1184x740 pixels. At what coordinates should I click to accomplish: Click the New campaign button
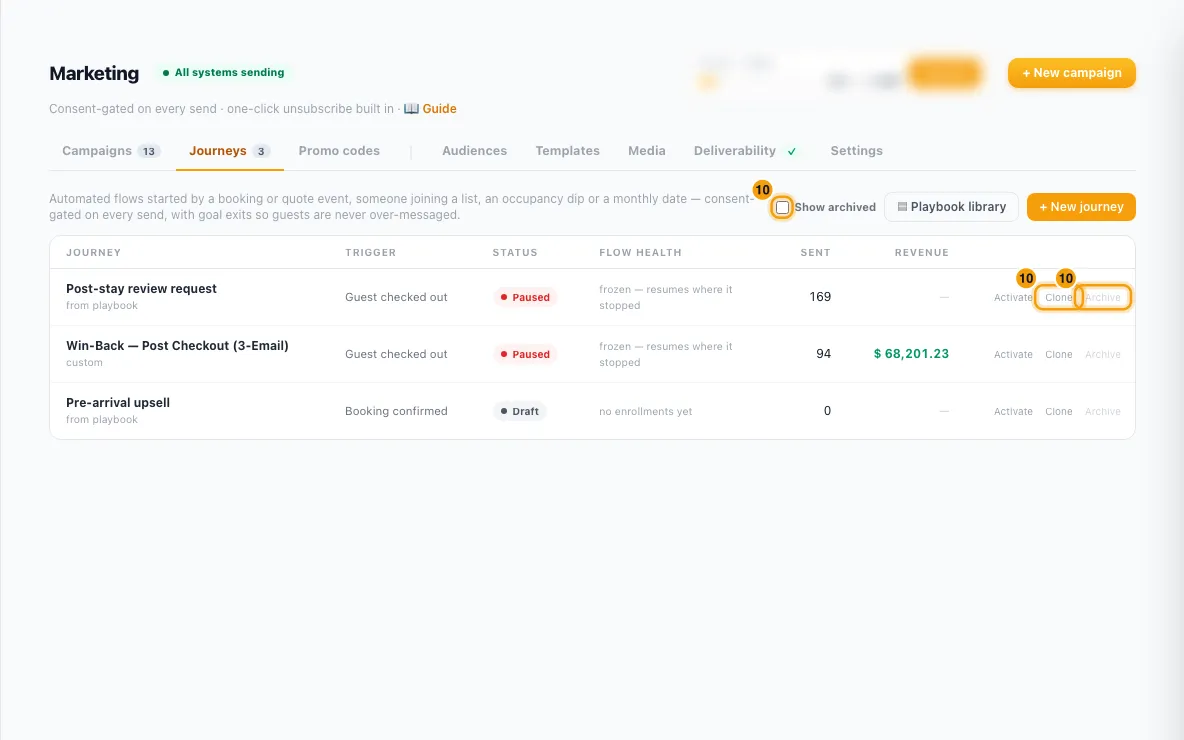coord(1071,73)
